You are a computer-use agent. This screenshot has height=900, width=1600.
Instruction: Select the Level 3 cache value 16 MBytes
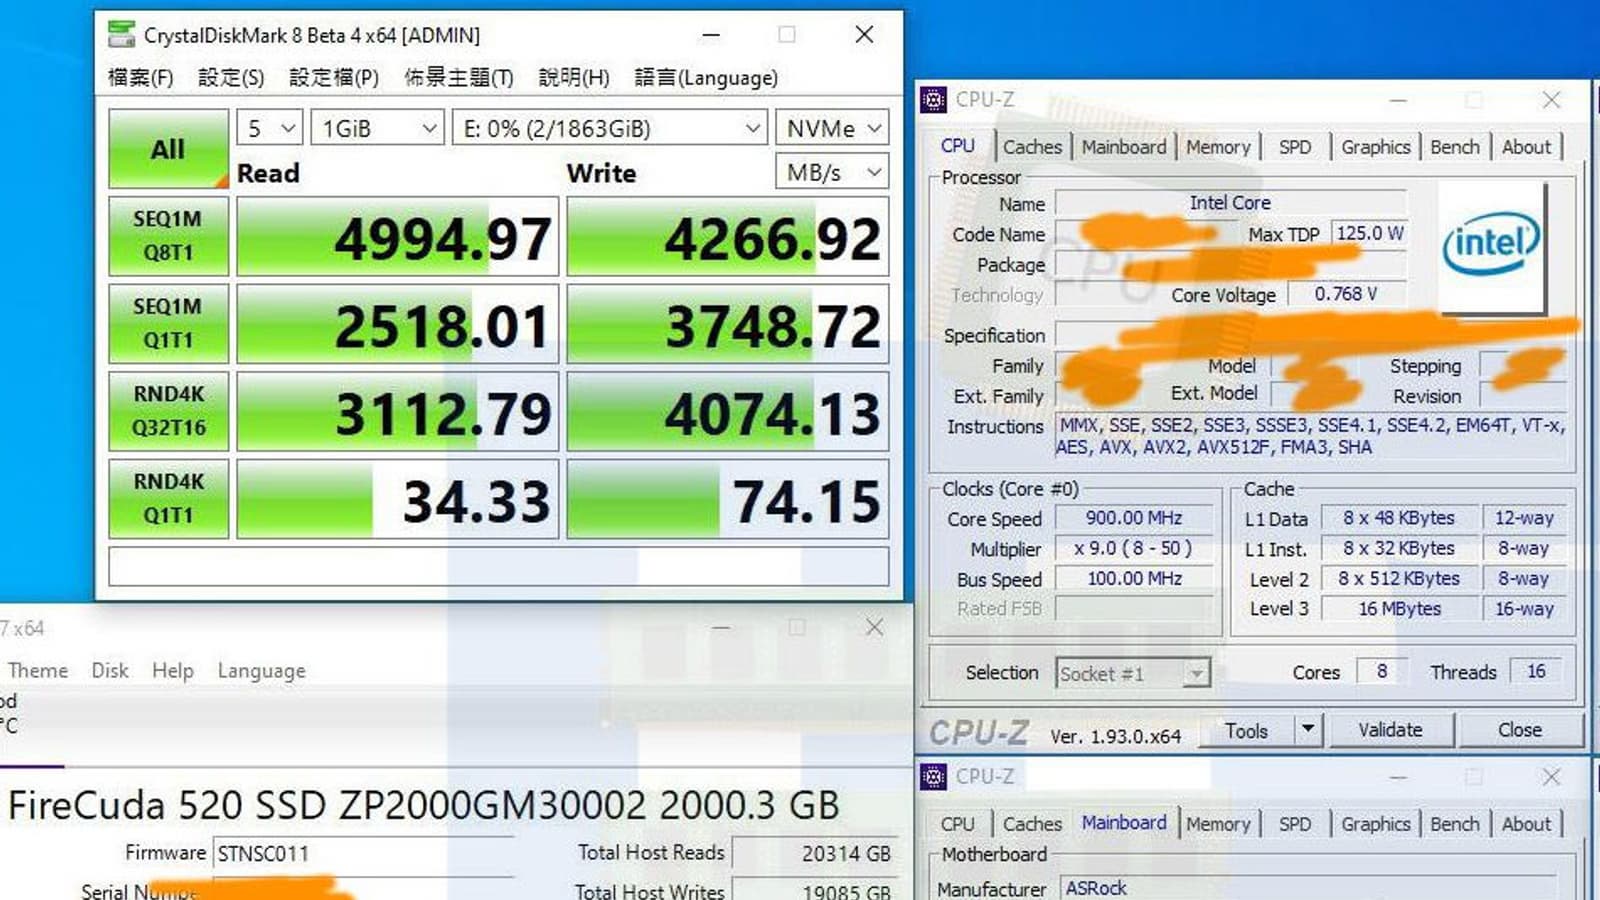tap(1399, 608)
